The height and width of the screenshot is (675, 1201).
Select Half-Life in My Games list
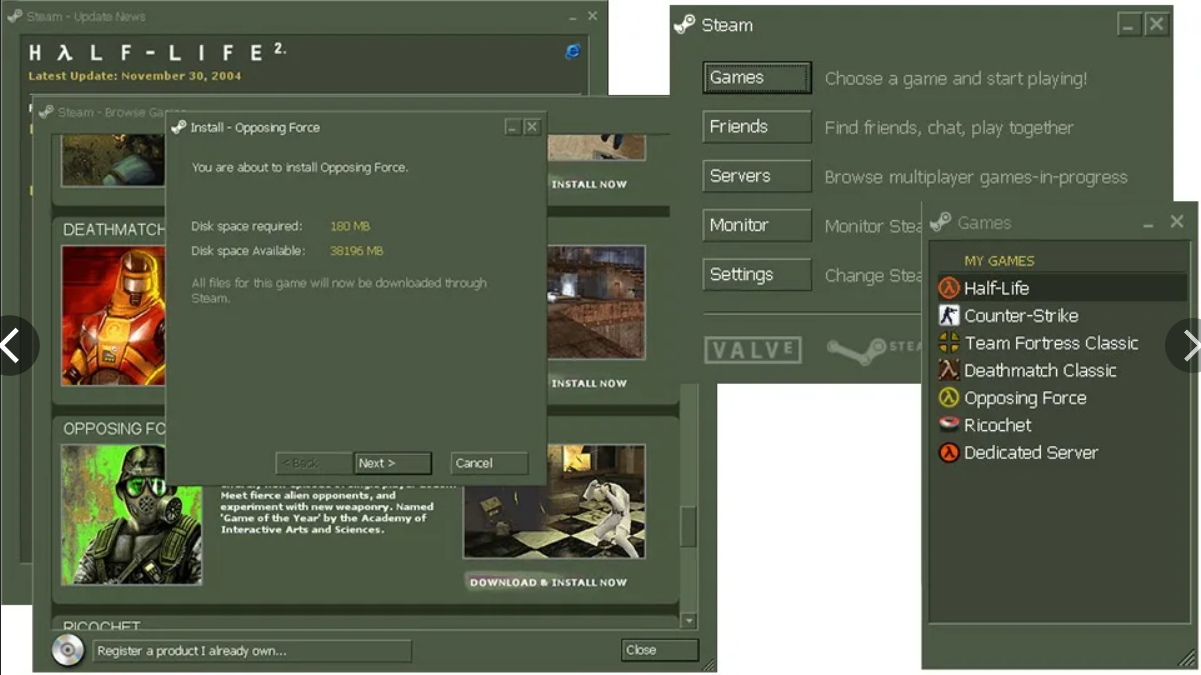pyautogui.click(x=1060, y=288)
